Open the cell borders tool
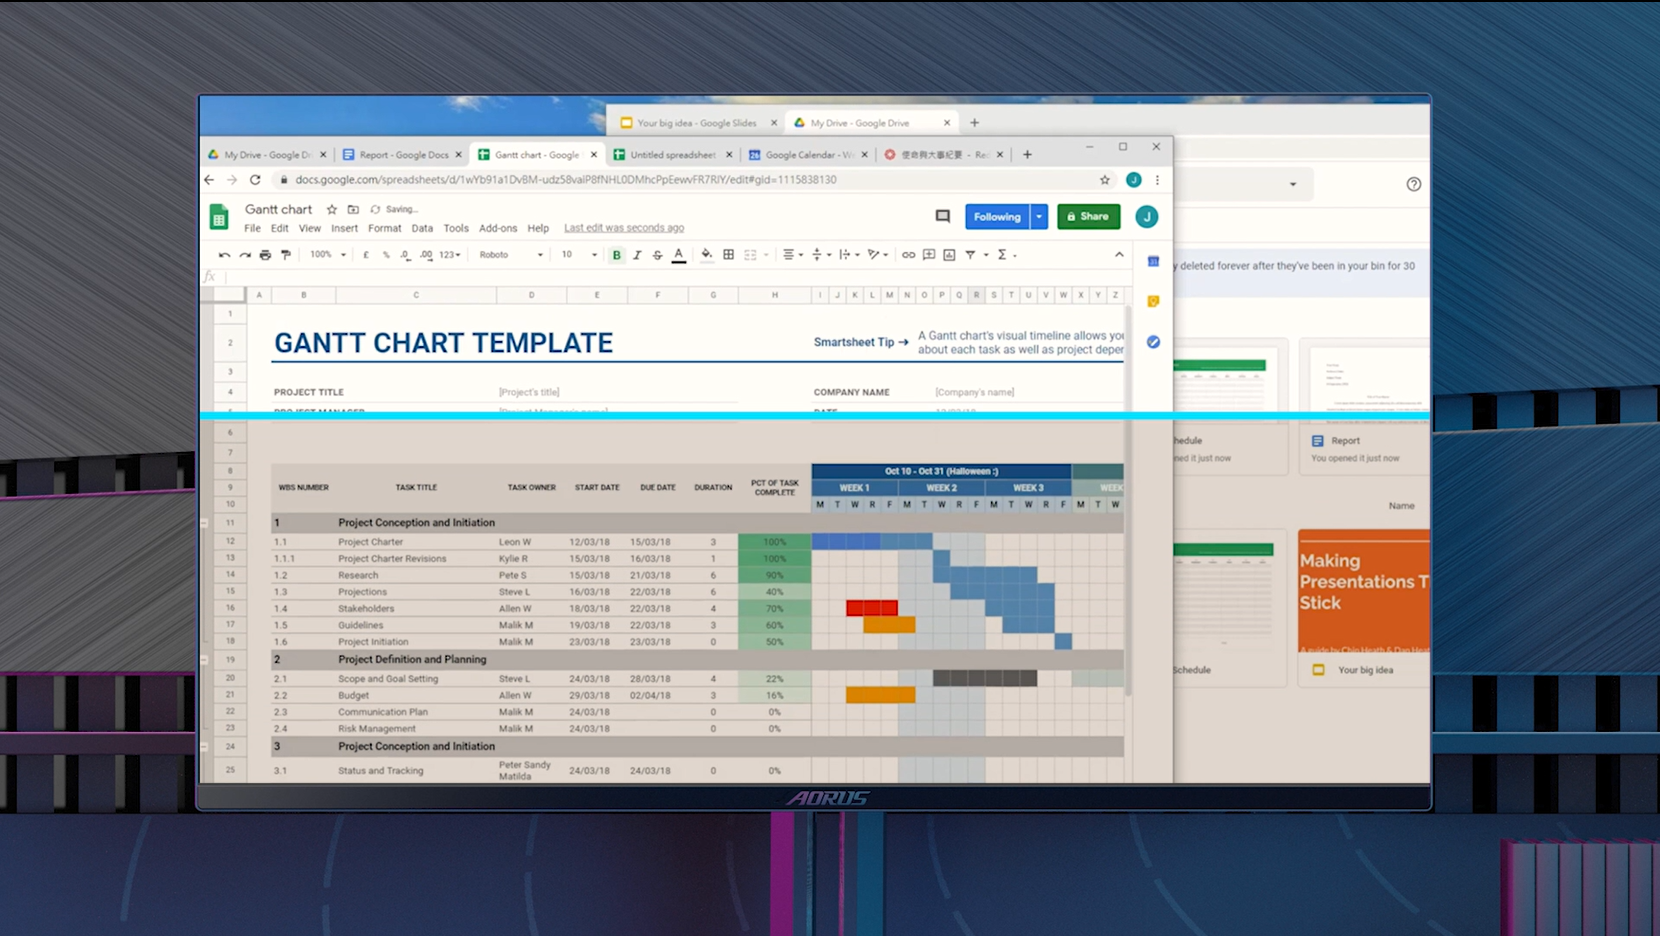This screenshot has height=936, width=1660. coord(728,255)
